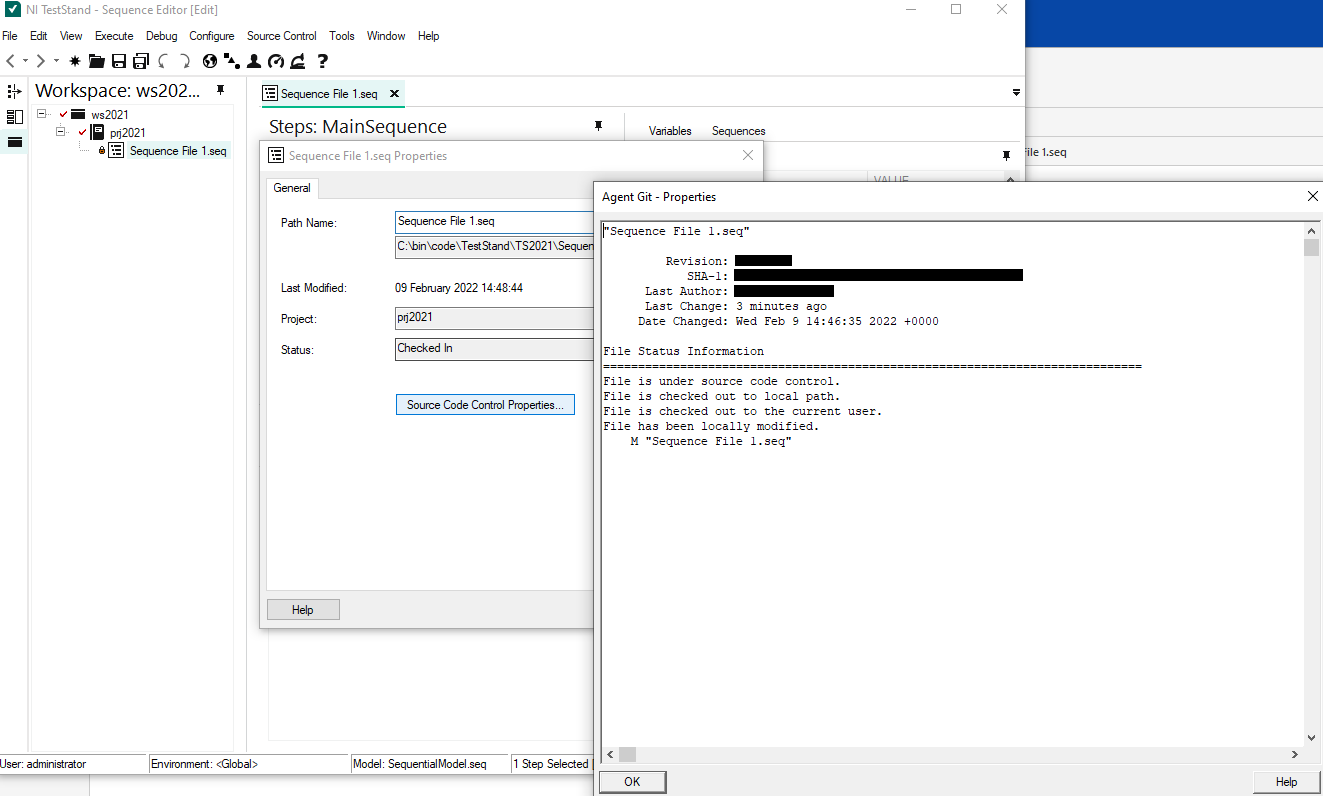The image size is (1323, 796).
Task: Click the user login person icon
Action: [254, 61]
